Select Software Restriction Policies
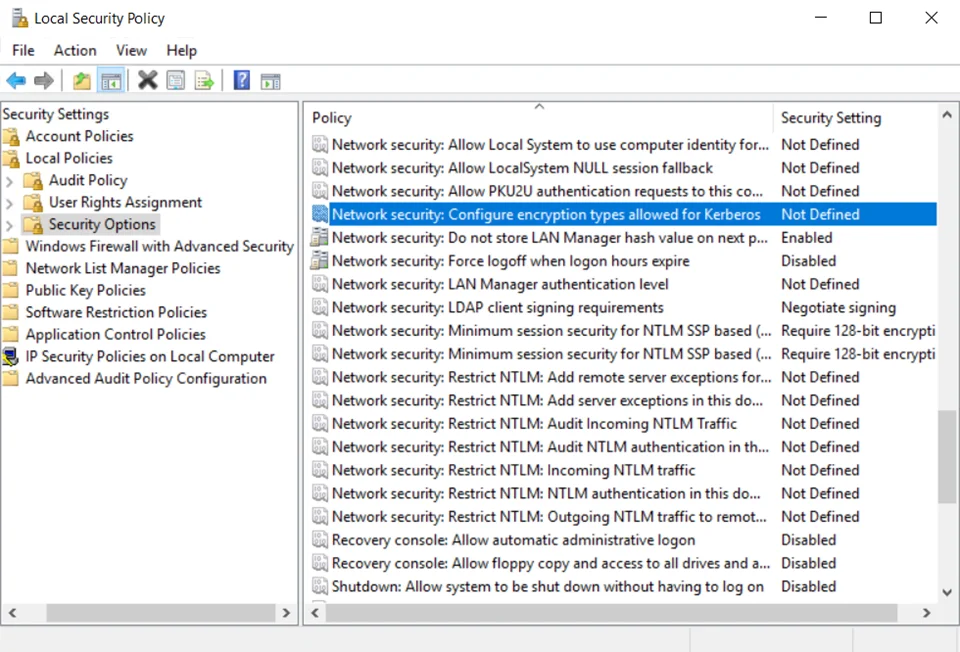The image size is (960, 652). [x=116, y=312]
